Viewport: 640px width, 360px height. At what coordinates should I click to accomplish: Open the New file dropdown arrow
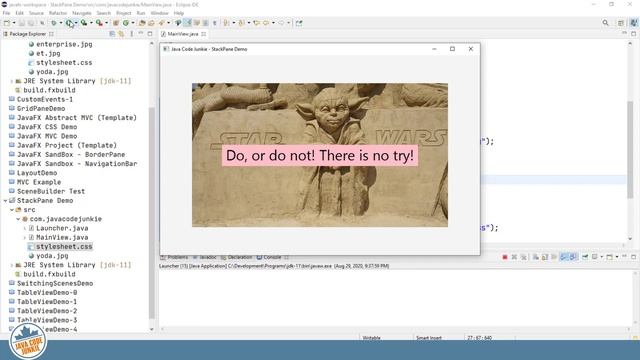(x=14, y=23)
